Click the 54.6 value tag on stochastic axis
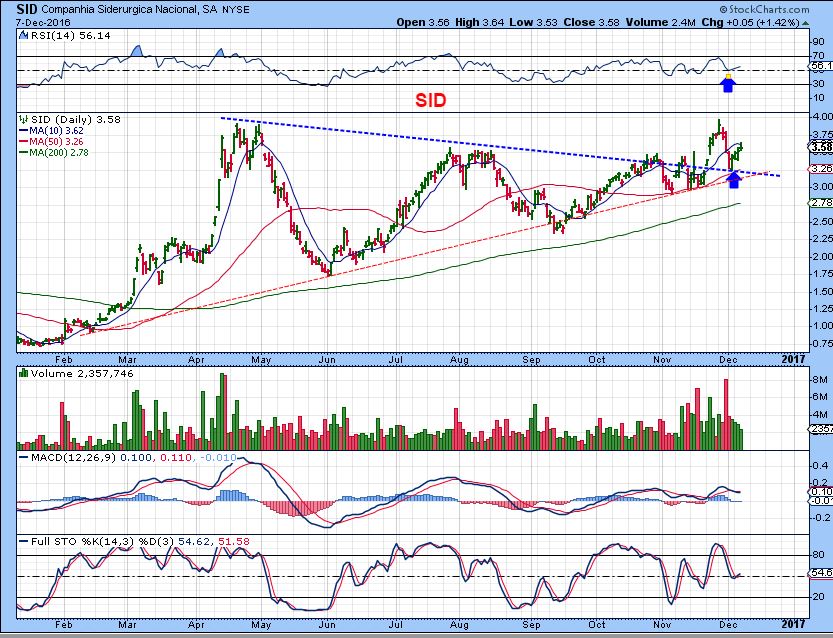 point(821,573)
